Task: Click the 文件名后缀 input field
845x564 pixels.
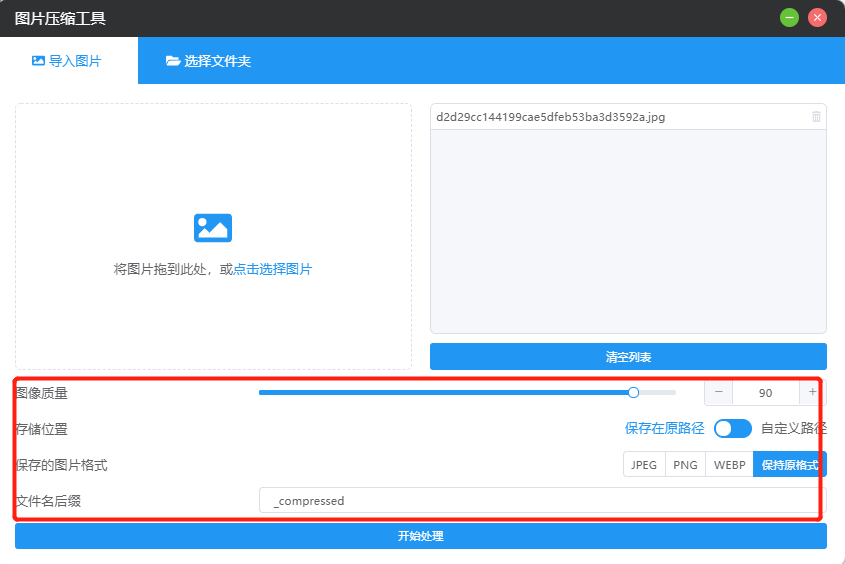Action: (x=542, y=500)
